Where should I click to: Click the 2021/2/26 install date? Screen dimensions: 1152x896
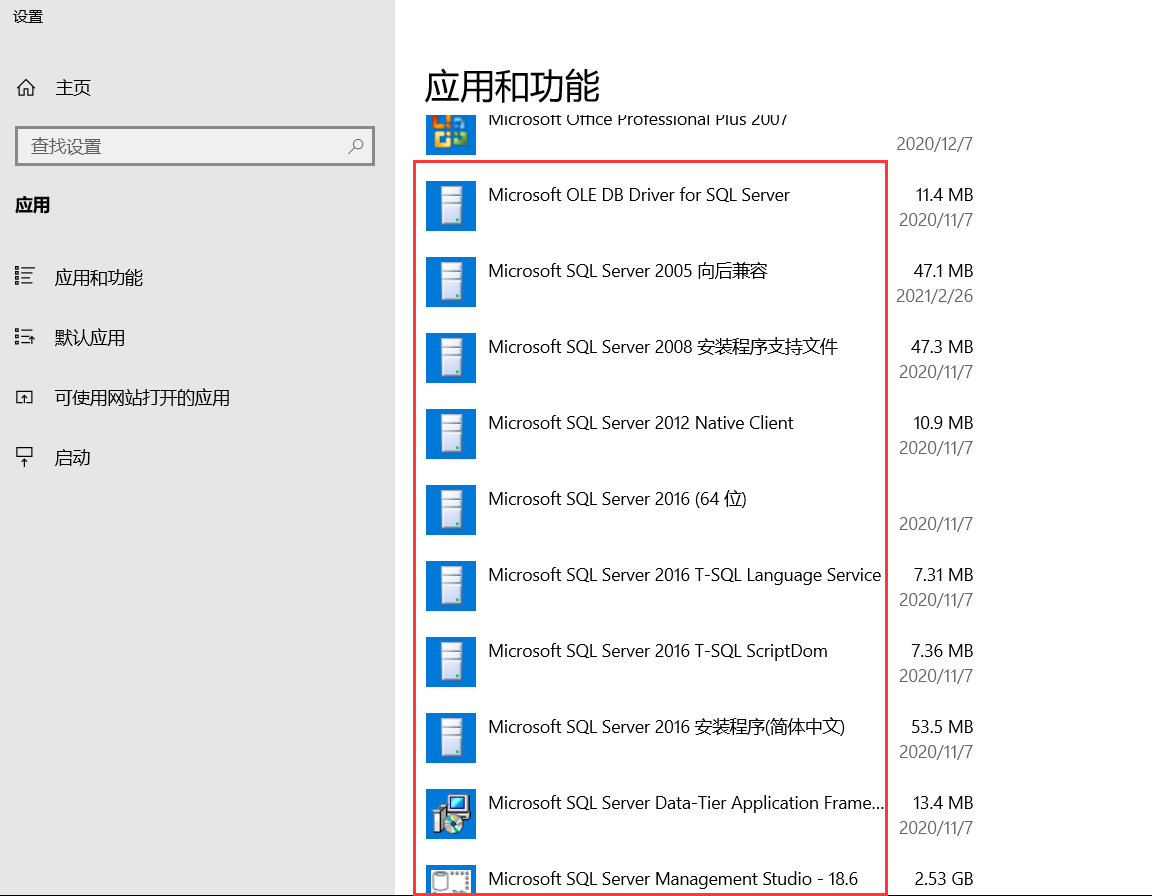tap(935, 296)
